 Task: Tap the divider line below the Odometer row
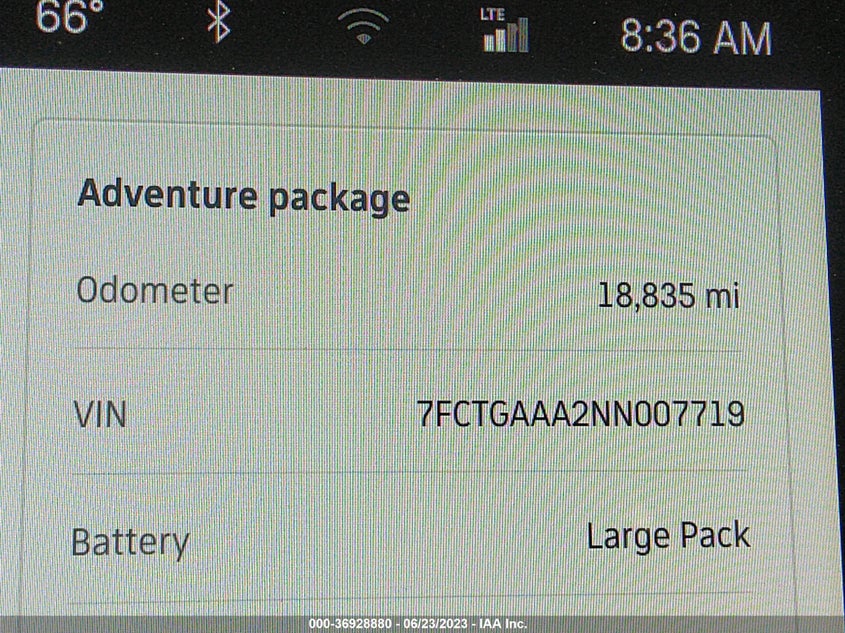click(408, 350)
